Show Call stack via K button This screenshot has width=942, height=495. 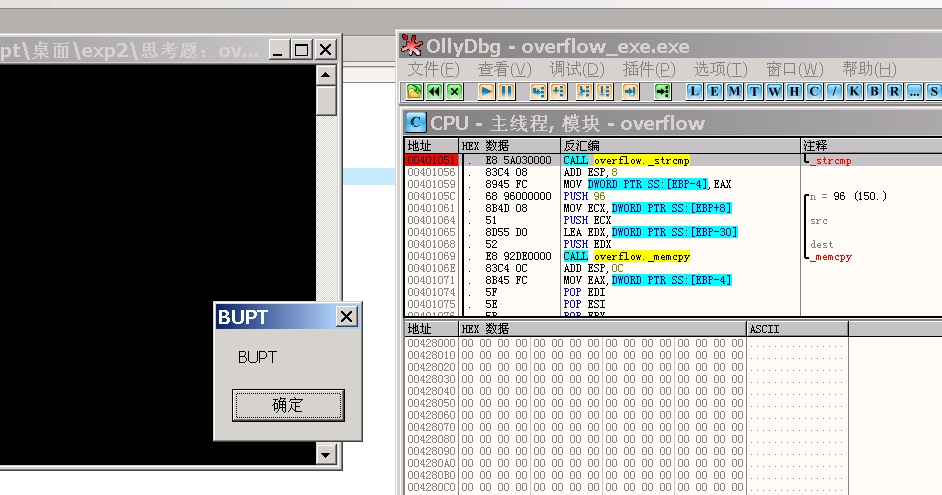[x=854, y=91]
